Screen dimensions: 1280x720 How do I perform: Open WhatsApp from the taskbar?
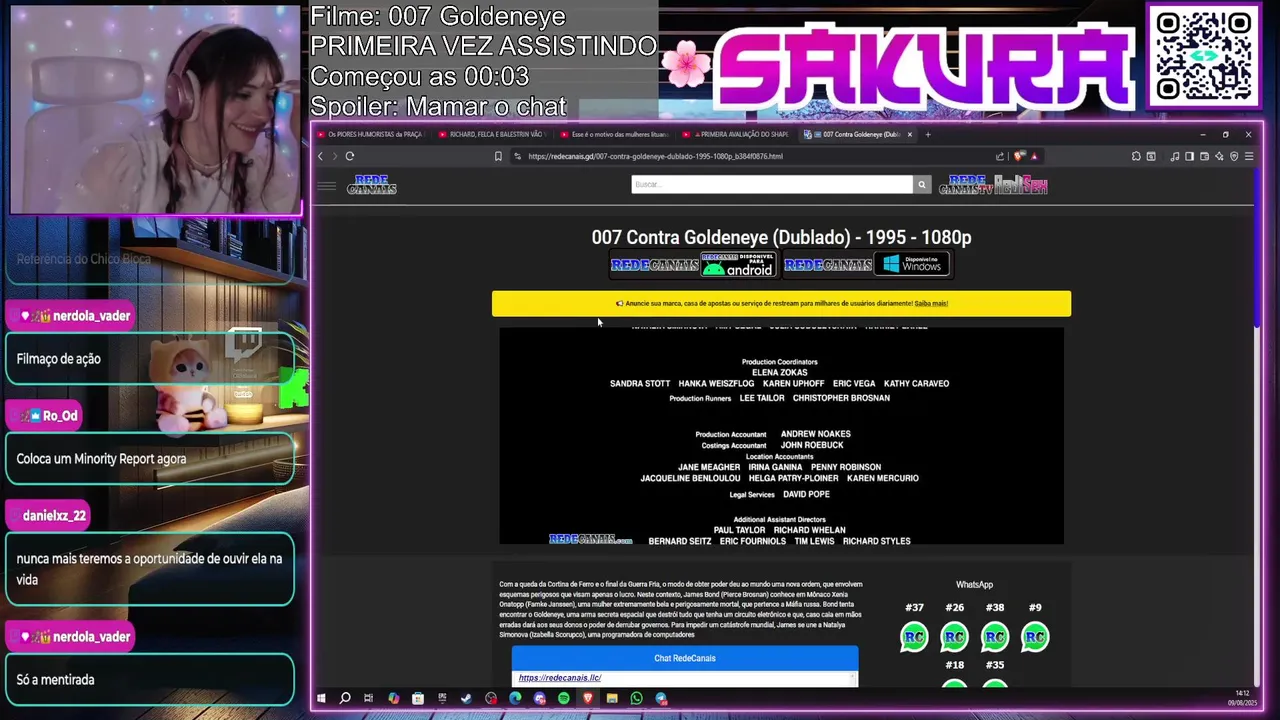[637, 698]
